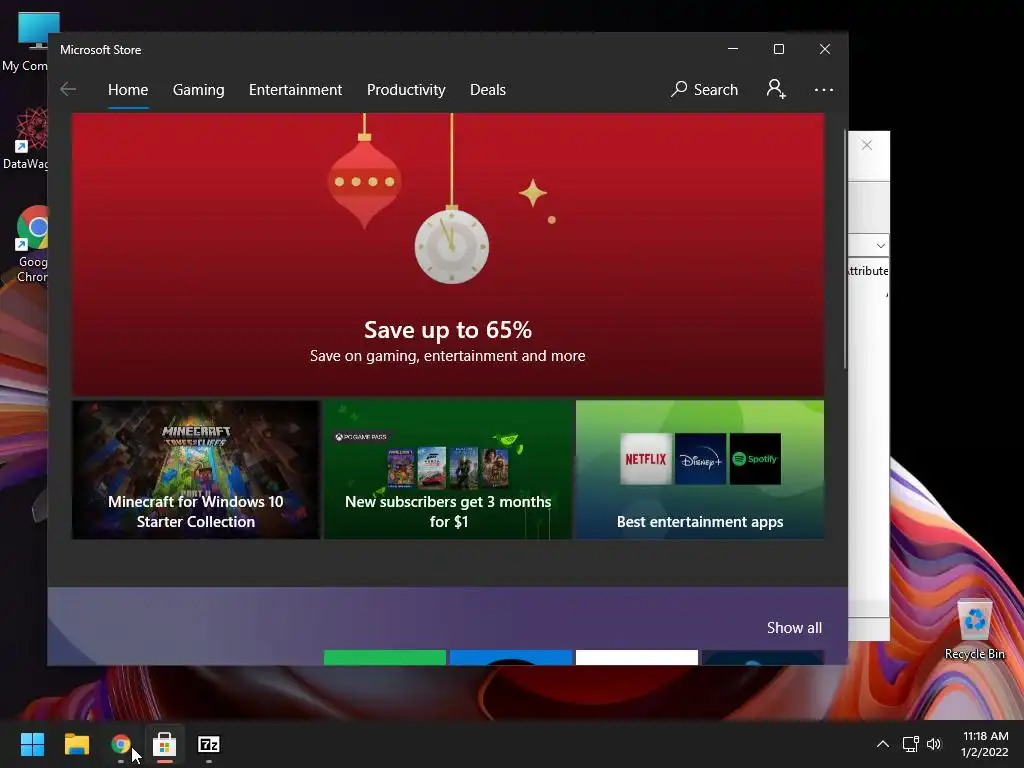
Task: Open the Save up to 65% banner
Action: coord(448,255)
